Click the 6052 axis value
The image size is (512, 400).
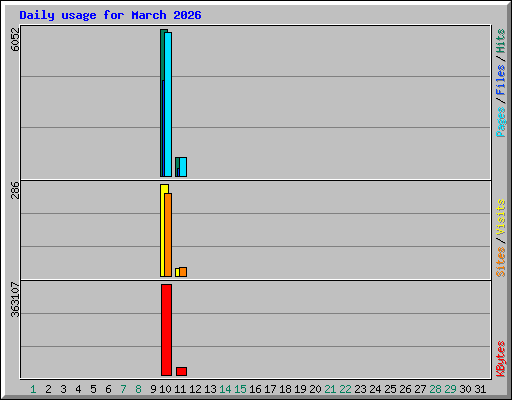(15, 39)
